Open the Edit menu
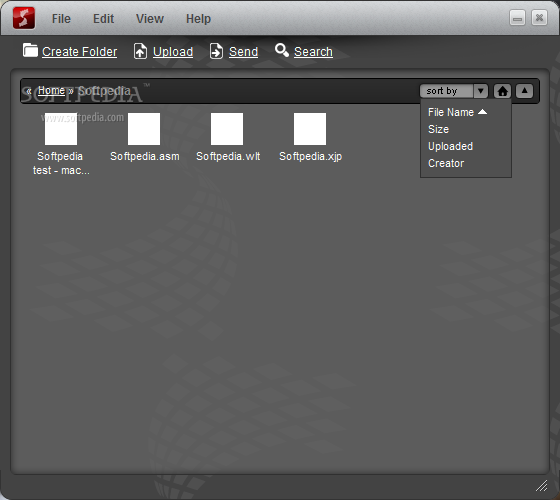560x500 pixels. (103, 19)
